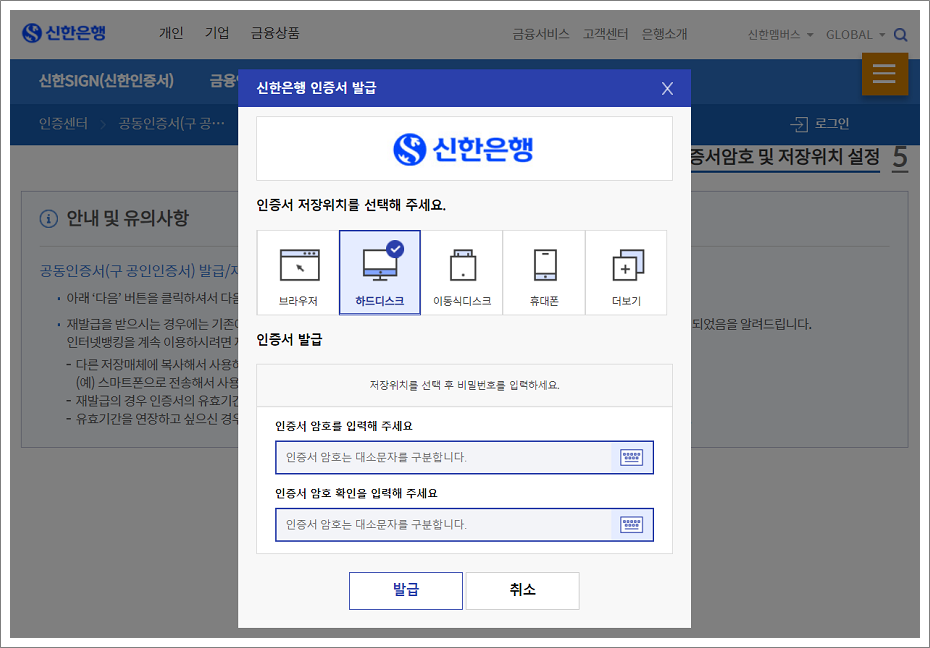Close the 인증서 발급 dialog
The height and width of the screenshot is (648, 930).
(x=667, y=88)
